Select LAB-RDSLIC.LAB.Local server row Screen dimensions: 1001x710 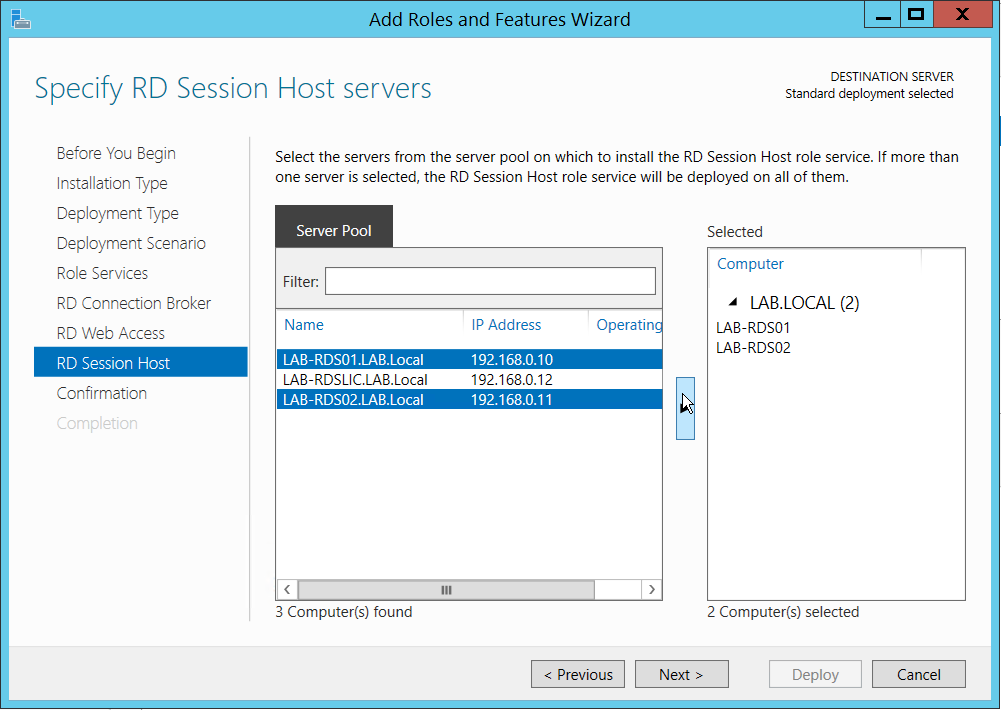[355, 380]
